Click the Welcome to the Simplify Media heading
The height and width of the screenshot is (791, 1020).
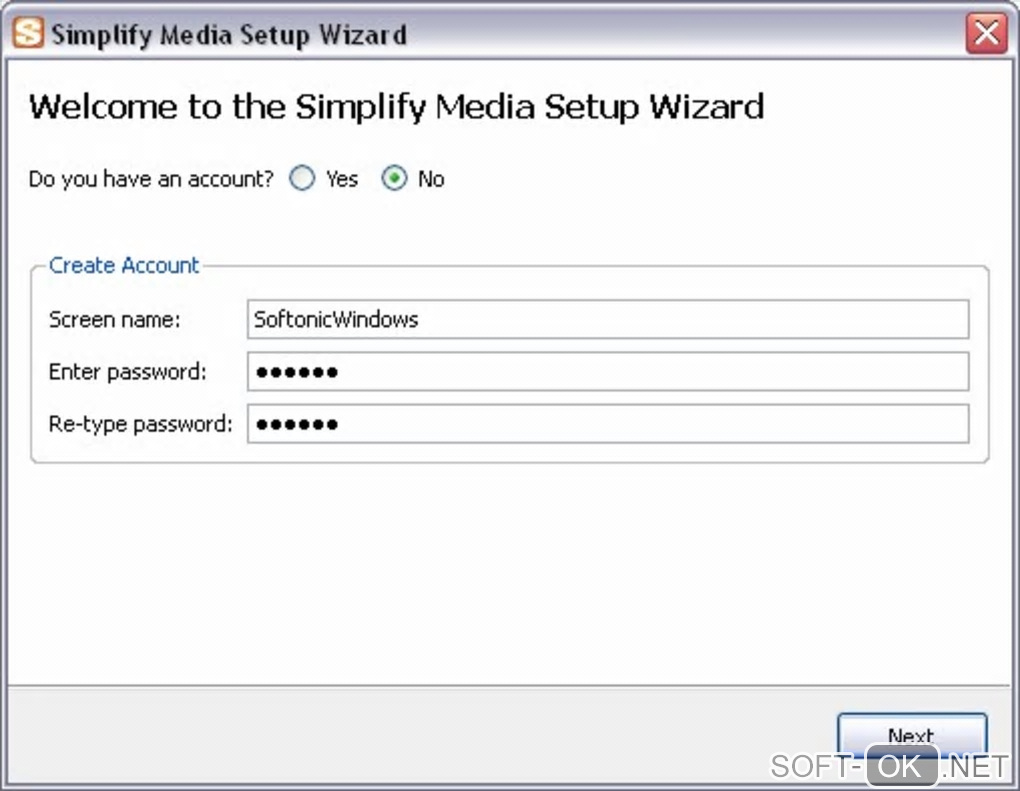(396, 106)
